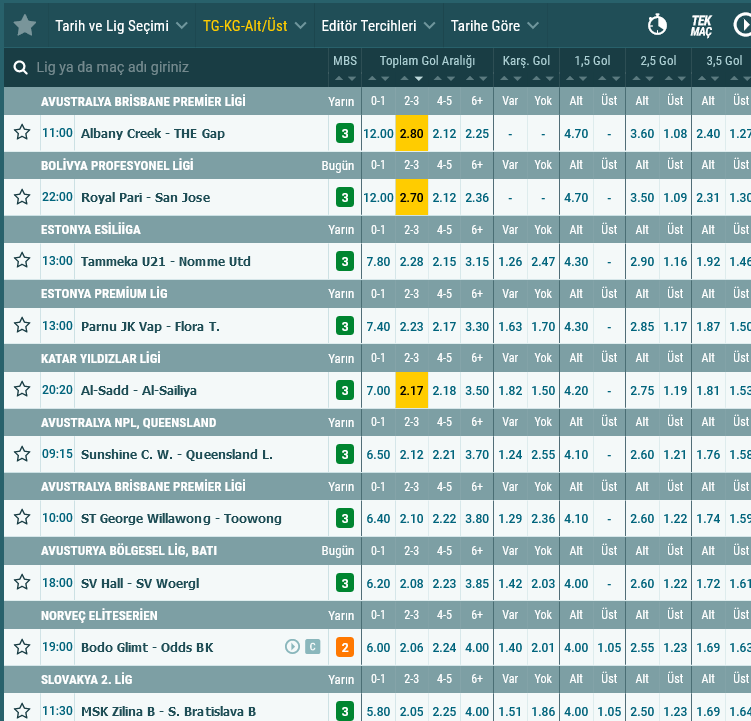The image size is (751, 721).
Task: Click 4.70 odds 1,5 Alt for Royal Pari
Action: [x=576, y=197]
